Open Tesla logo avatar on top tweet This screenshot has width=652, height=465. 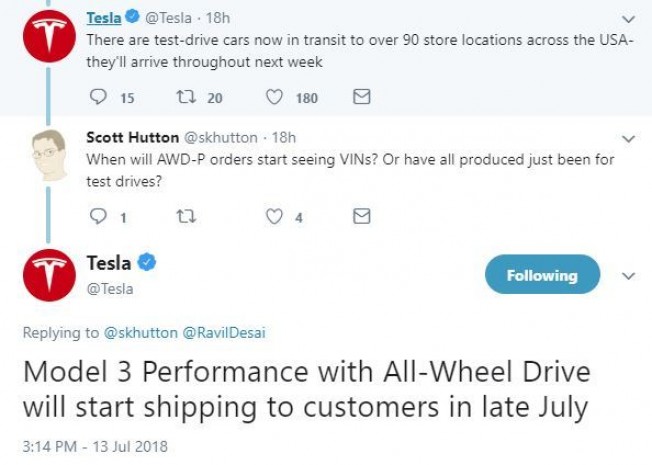pyautogui.click(x=49, y=36)
